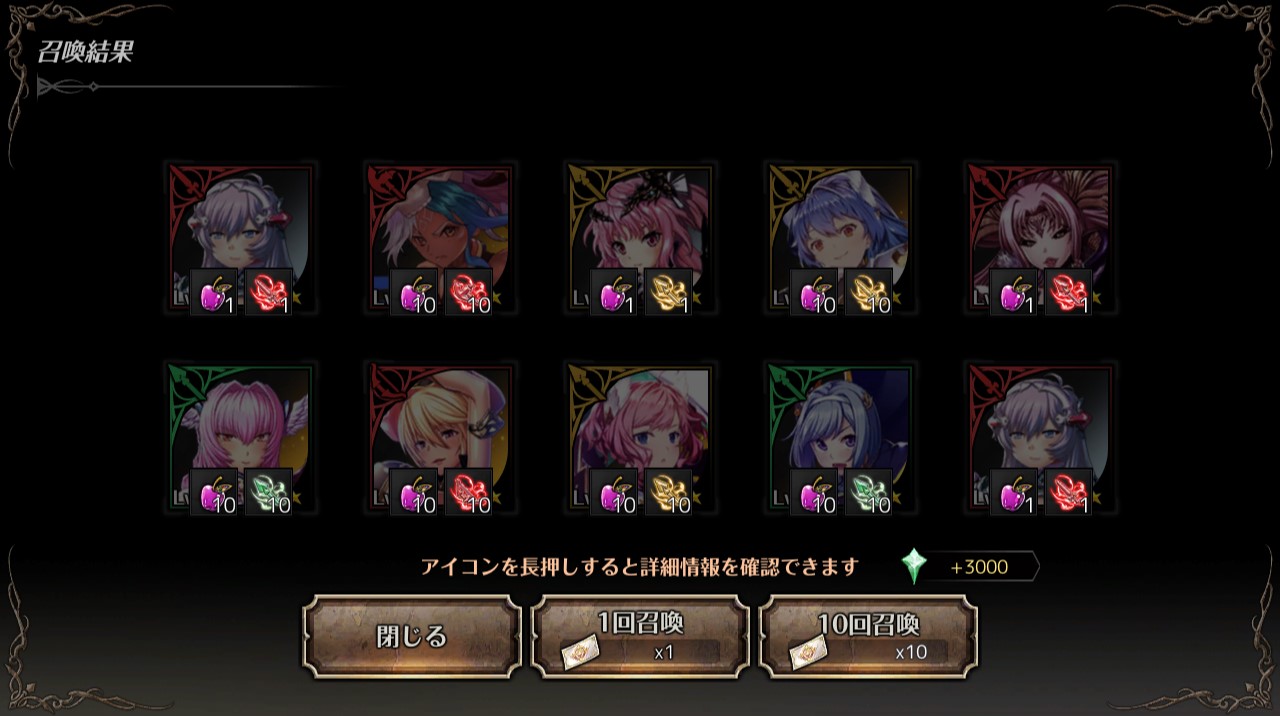1280x716 pixels.
Task: Open the pink-haired black-lace character in top row
Action: (640, 238)
